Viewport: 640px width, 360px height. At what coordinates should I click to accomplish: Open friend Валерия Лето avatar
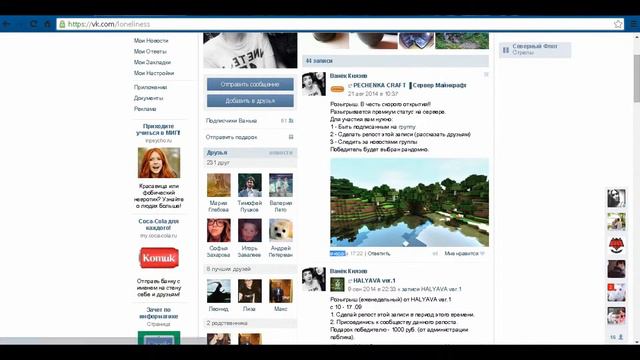tap(281, 185)
